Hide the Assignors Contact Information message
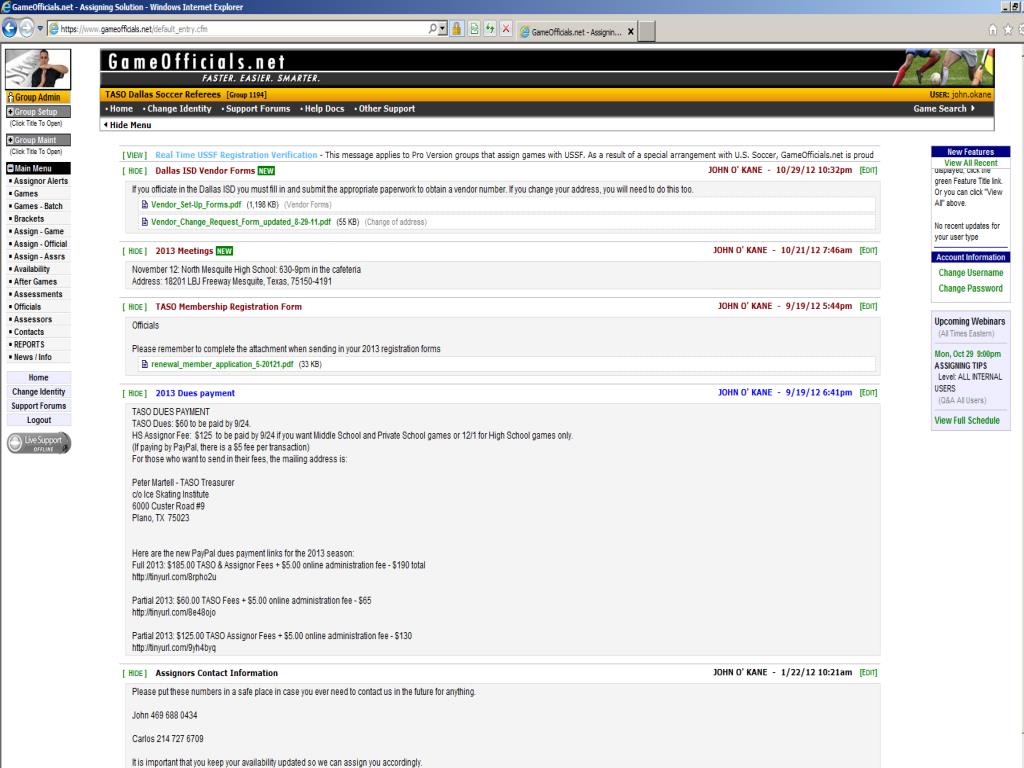This screenshot has height=768, width=1024. [x=135, y=673]
